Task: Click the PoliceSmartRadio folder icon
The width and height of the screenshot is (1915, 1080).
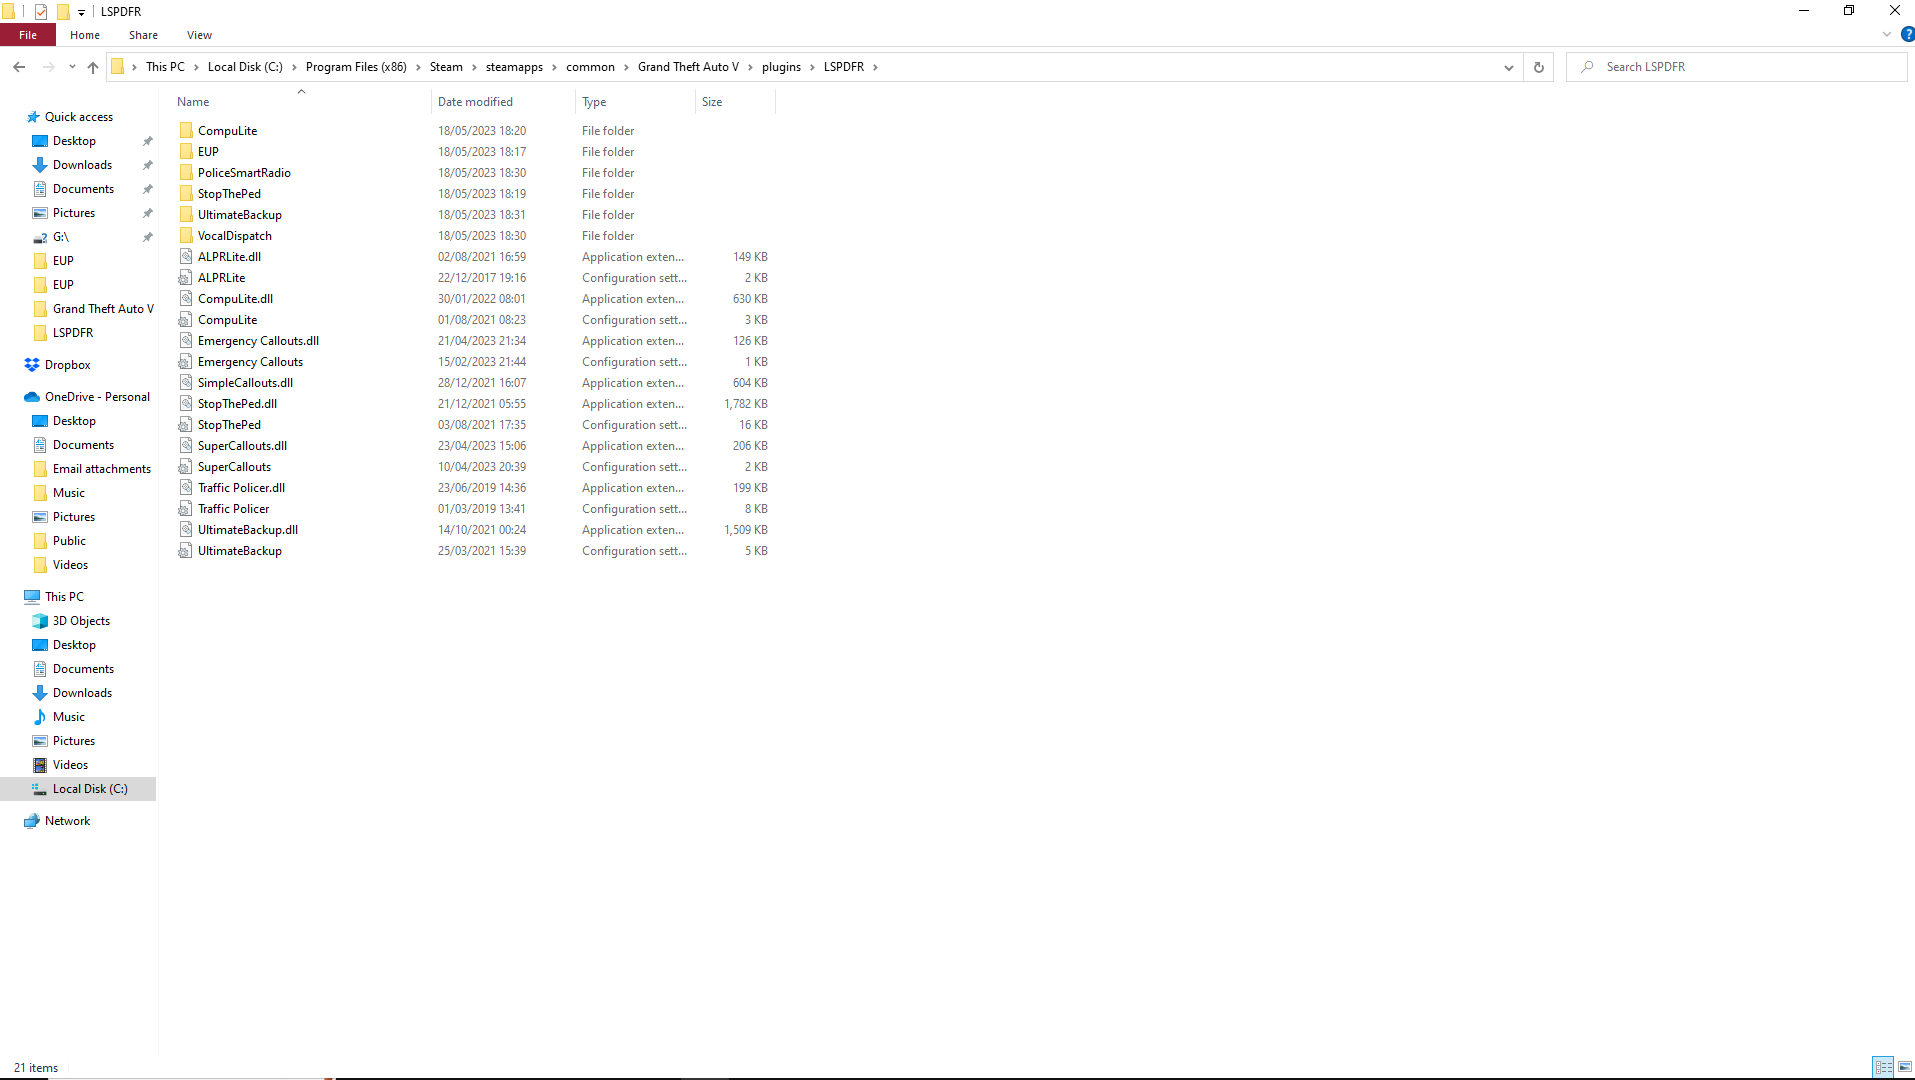Action: coord(186,173)
